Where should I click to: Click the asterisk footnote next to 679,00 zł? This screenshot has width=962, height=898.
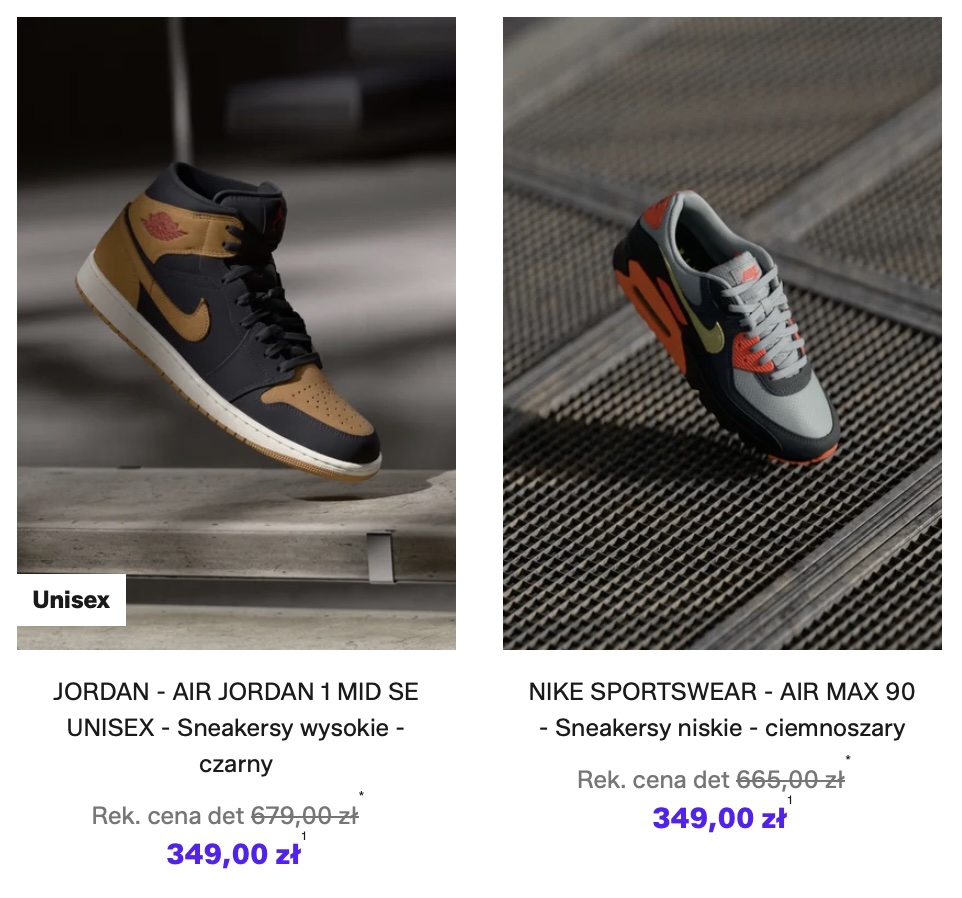361,796
